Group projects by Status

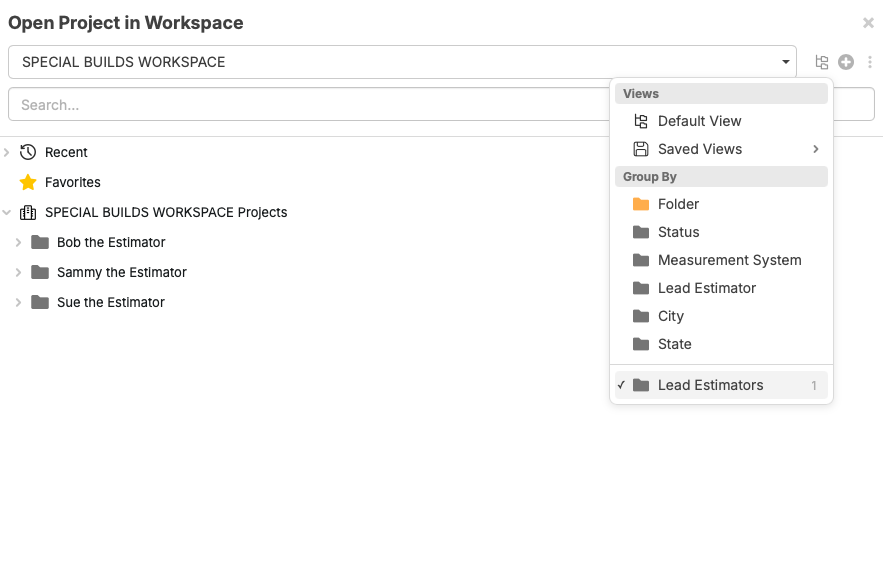(678, 232)
